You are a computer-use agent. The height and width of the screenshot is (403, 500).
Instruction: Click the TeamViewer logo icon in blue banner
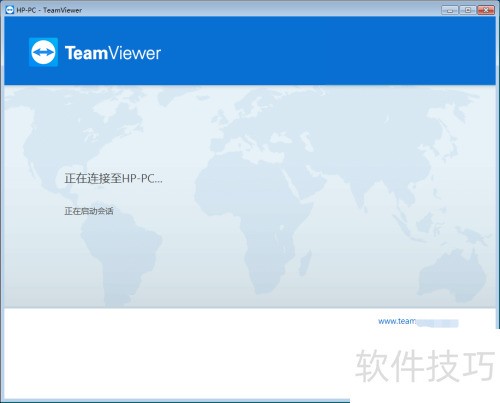[x=43, y=52]
